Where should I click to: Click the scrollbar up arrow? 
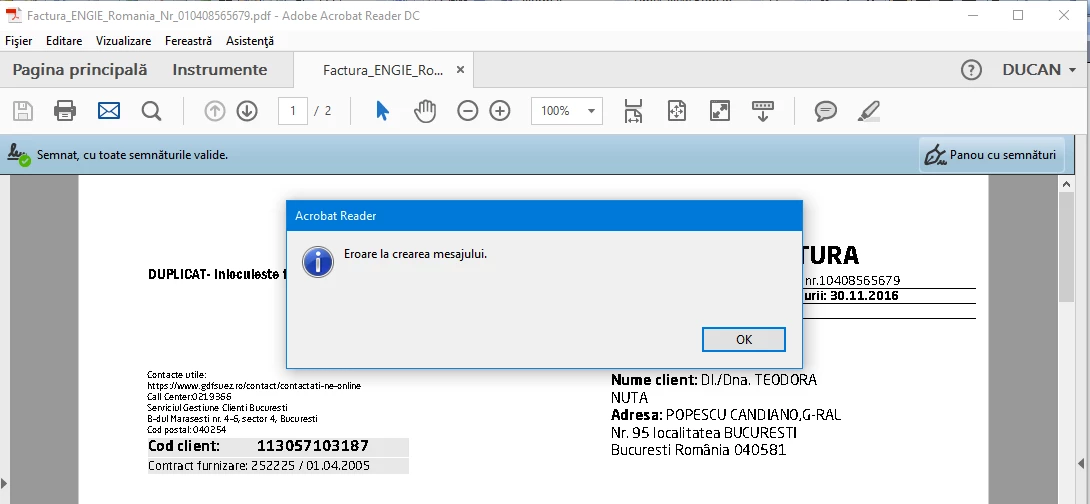[x=1066, y=184]
